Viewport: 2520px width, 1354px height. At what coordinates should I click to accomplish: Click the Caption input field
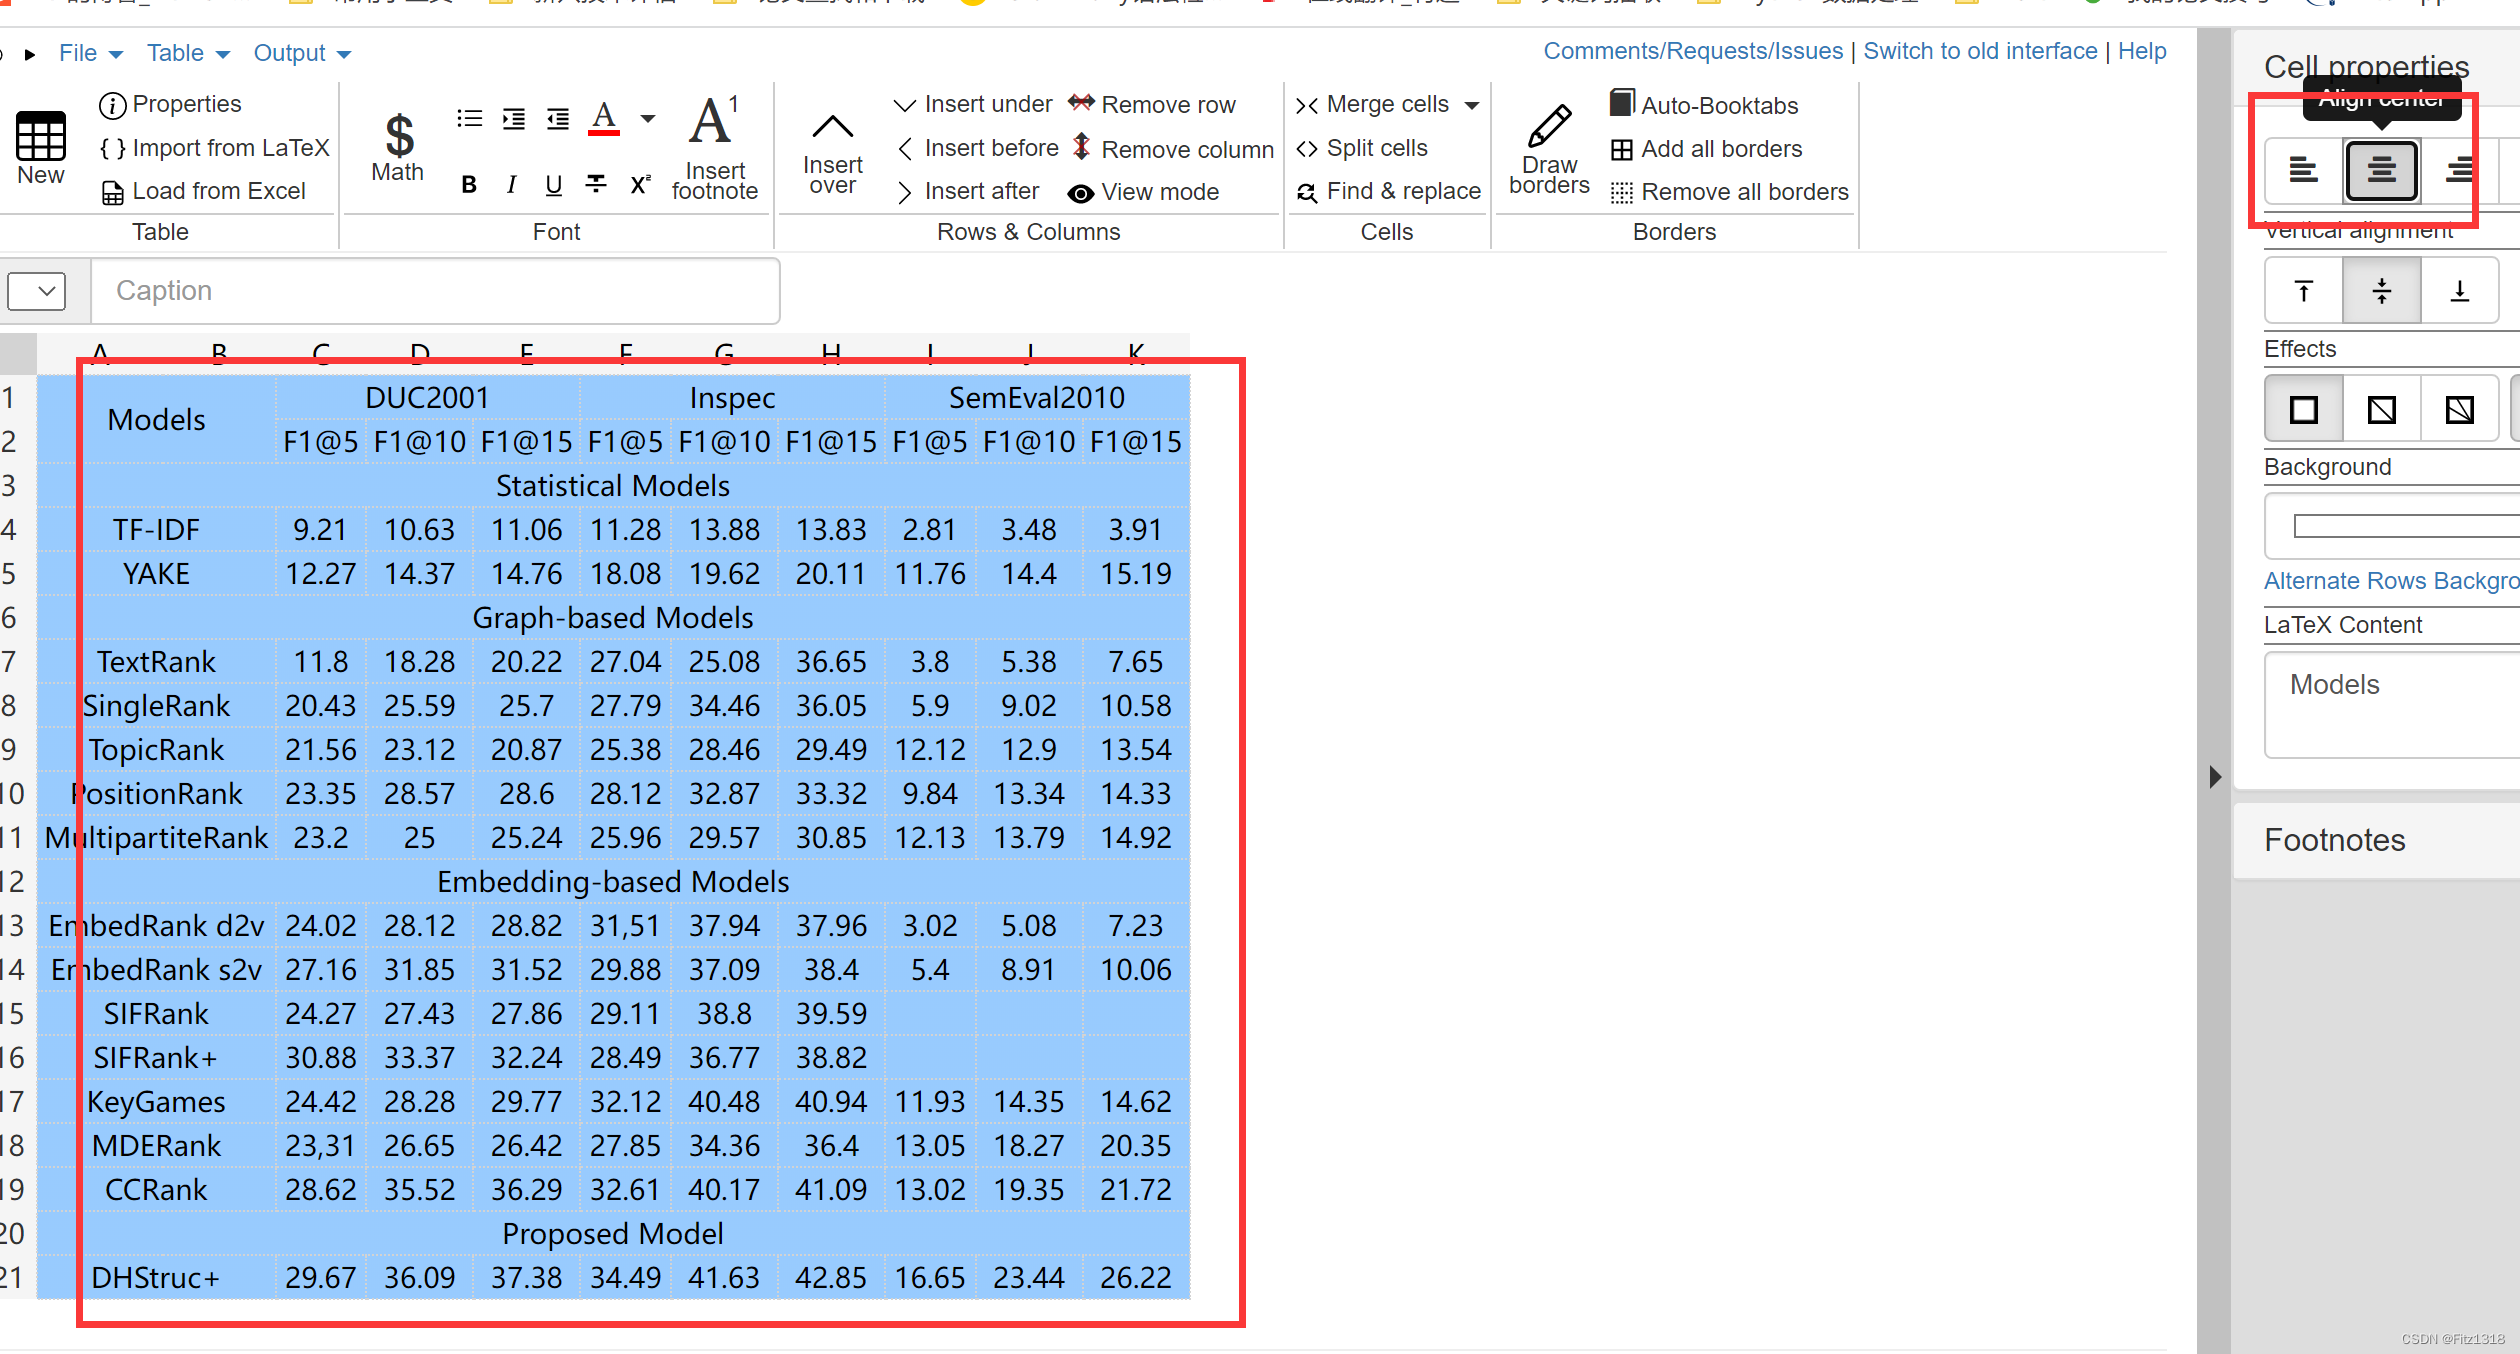435,291
